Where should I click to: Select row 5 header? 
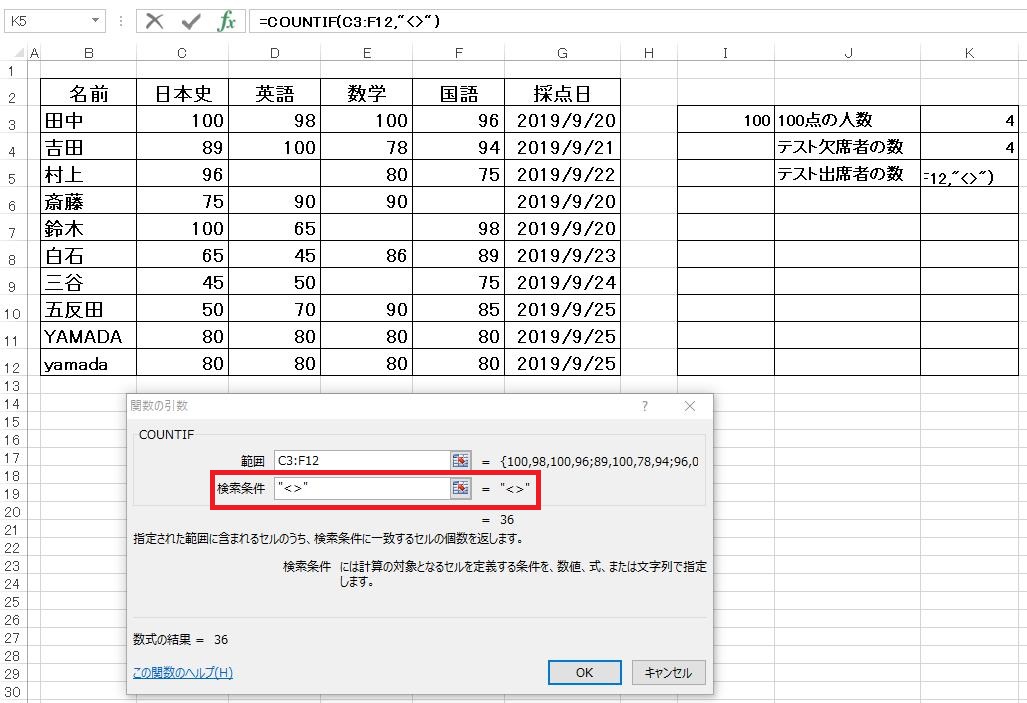(12, 178)
